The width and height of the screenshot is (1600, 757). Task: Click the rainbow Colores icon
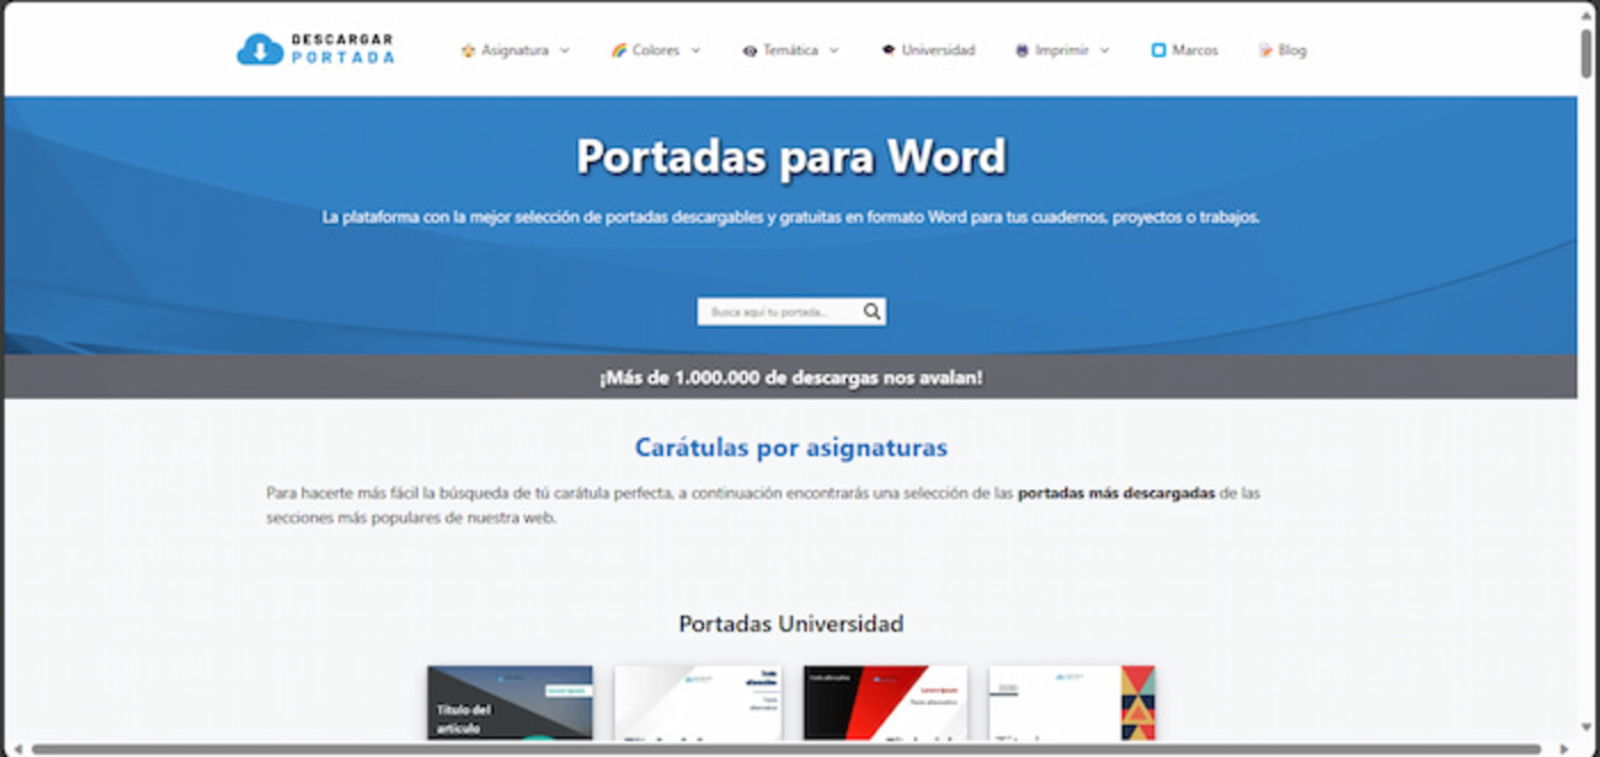(x=619, y=50)
